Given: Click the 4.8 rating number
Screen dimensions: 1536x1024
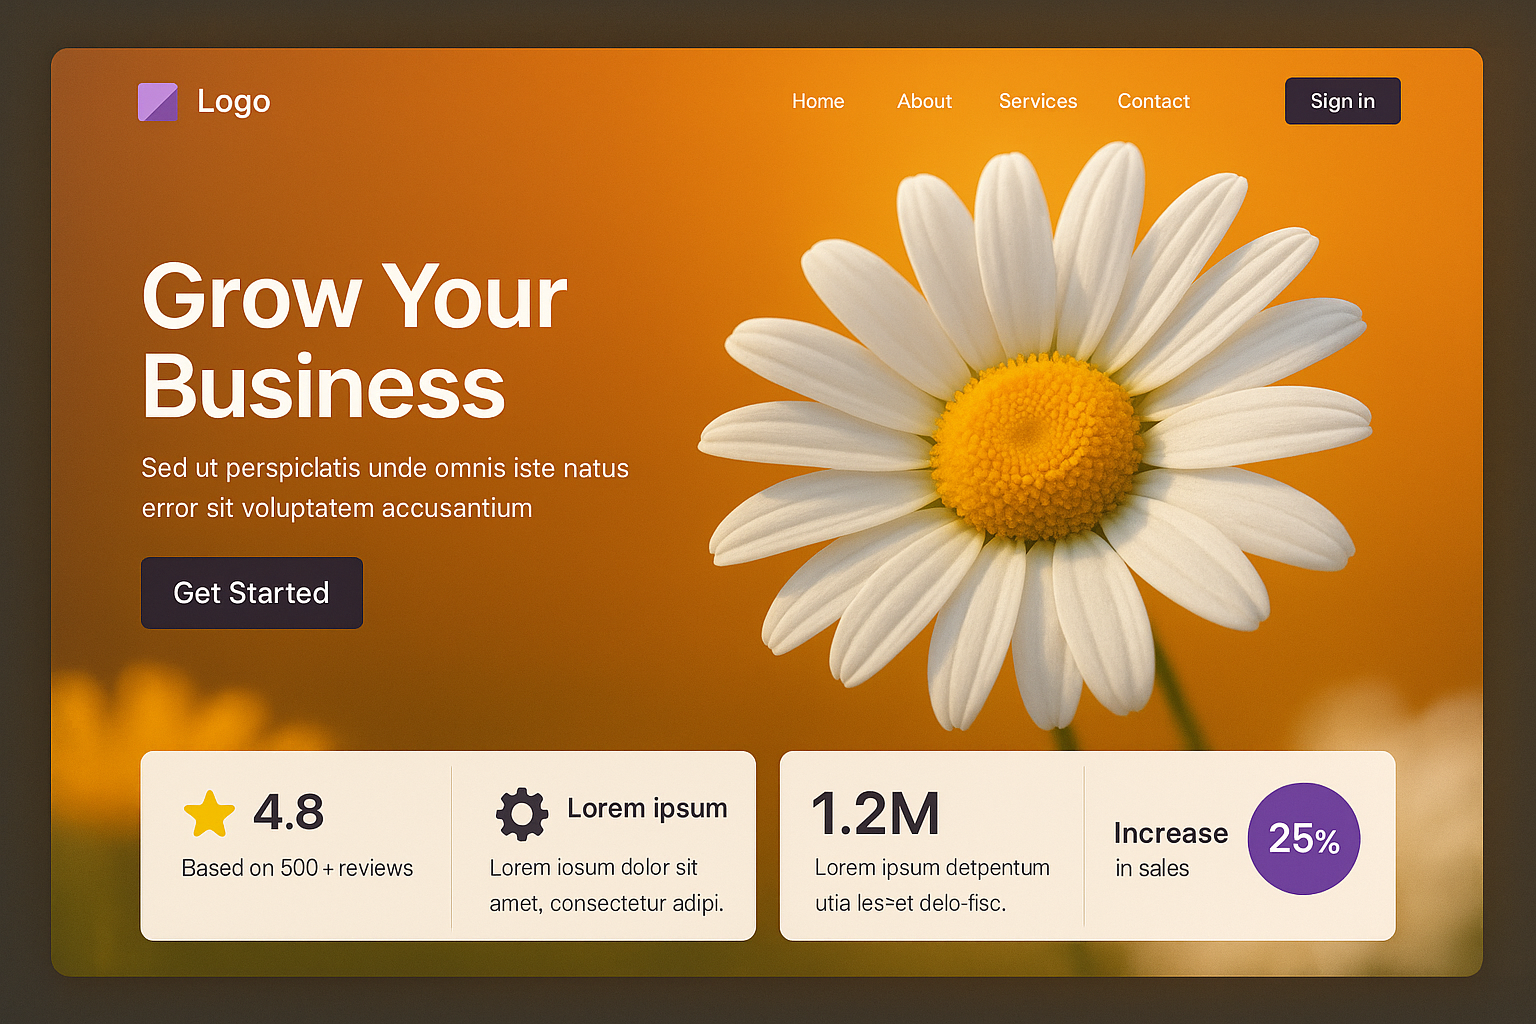Looking at the screenshot, I should 289,812.
